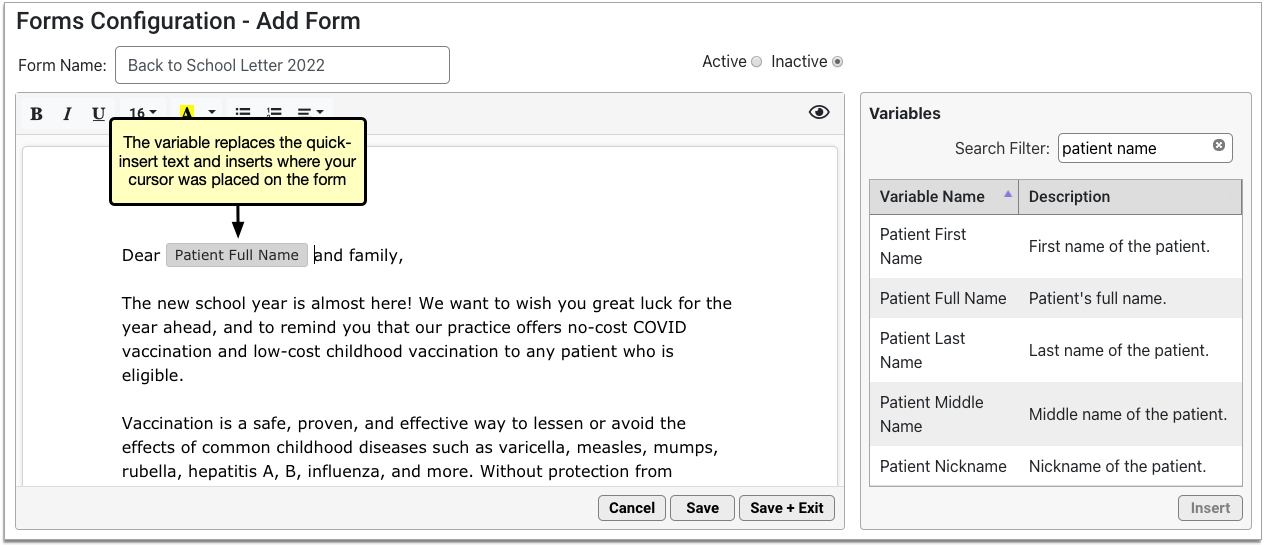Image resolution: width=1265 pixels, height=545 pixels.
Task: Expand the highlight color dropdown arrow
Action: click(211, 113)
